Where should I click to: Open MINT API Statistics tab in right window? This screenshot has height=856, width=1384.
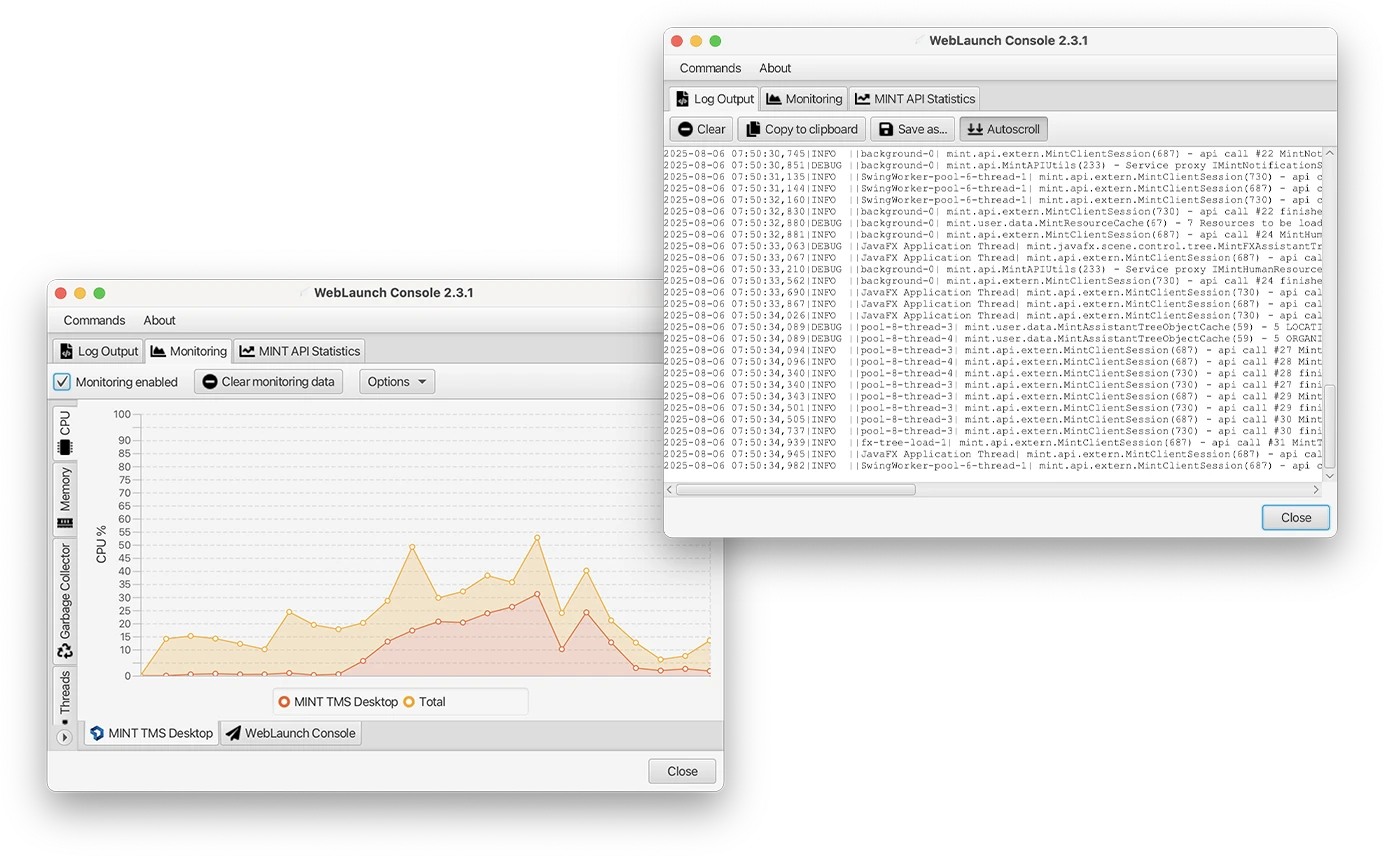(x=915, y=99)
